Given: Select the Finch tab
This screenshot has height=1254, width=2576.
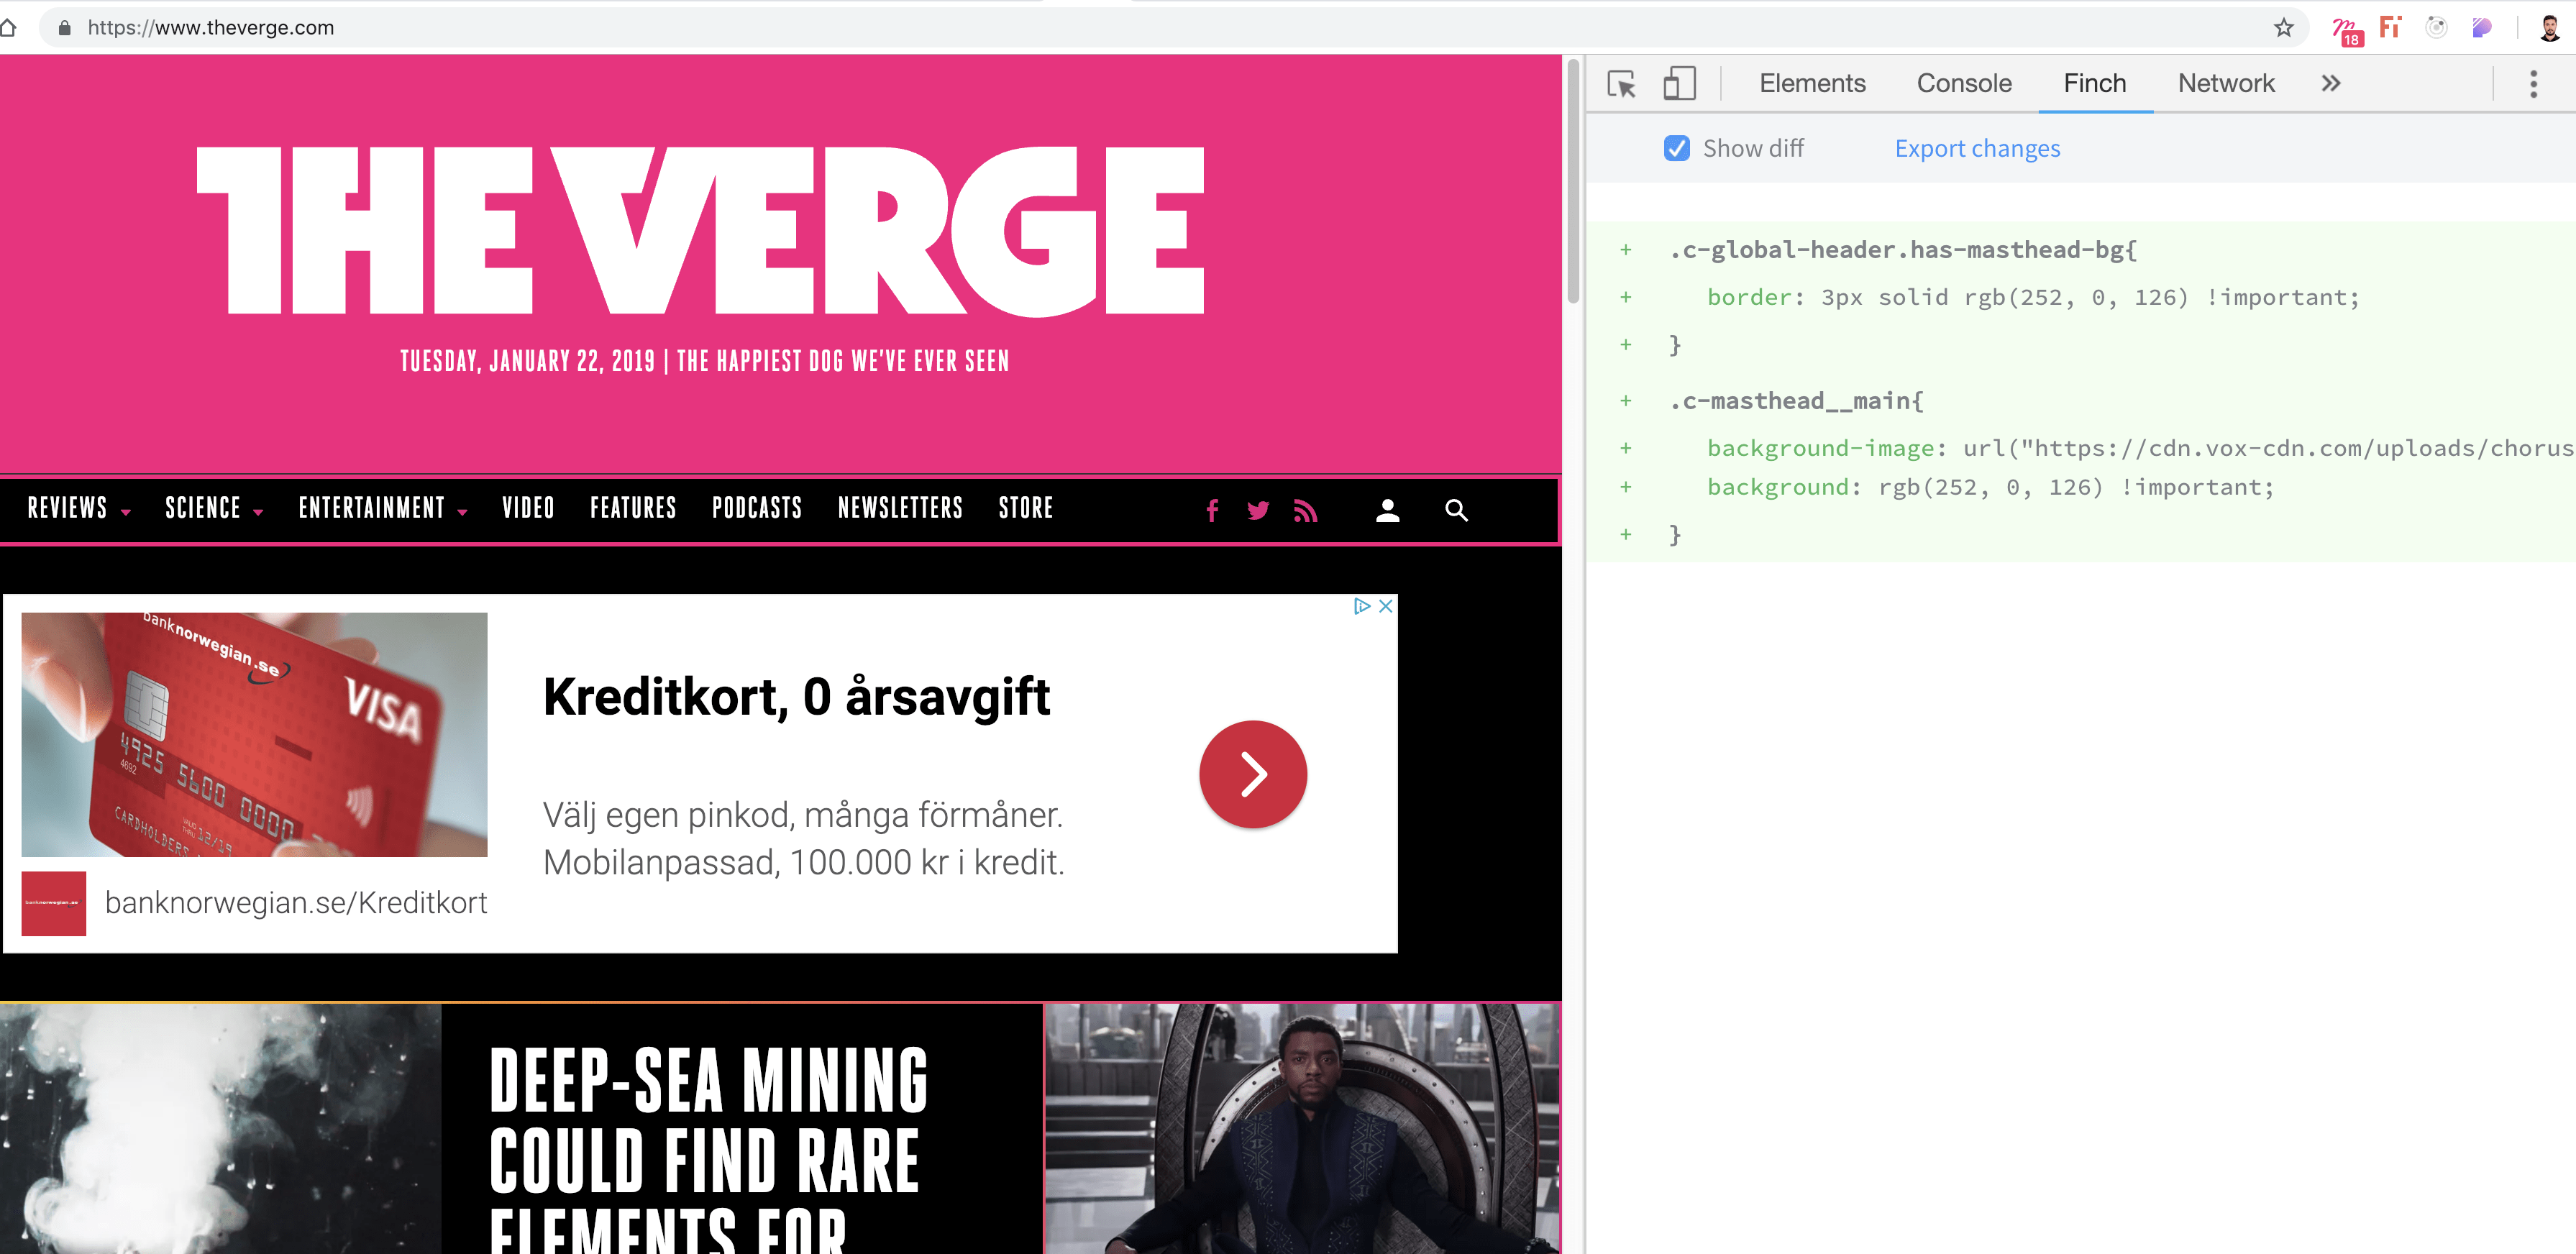Looking at the screenshot, I should click(2095, 83).
